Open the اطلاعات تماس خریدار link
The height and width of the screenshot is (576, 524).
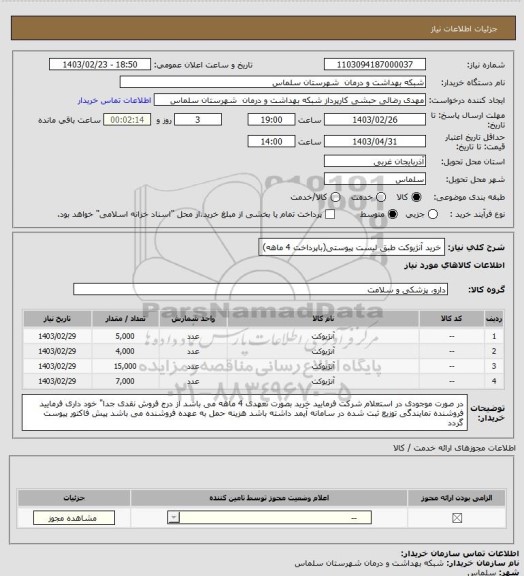pyautogui.click(x=114, y=101)
